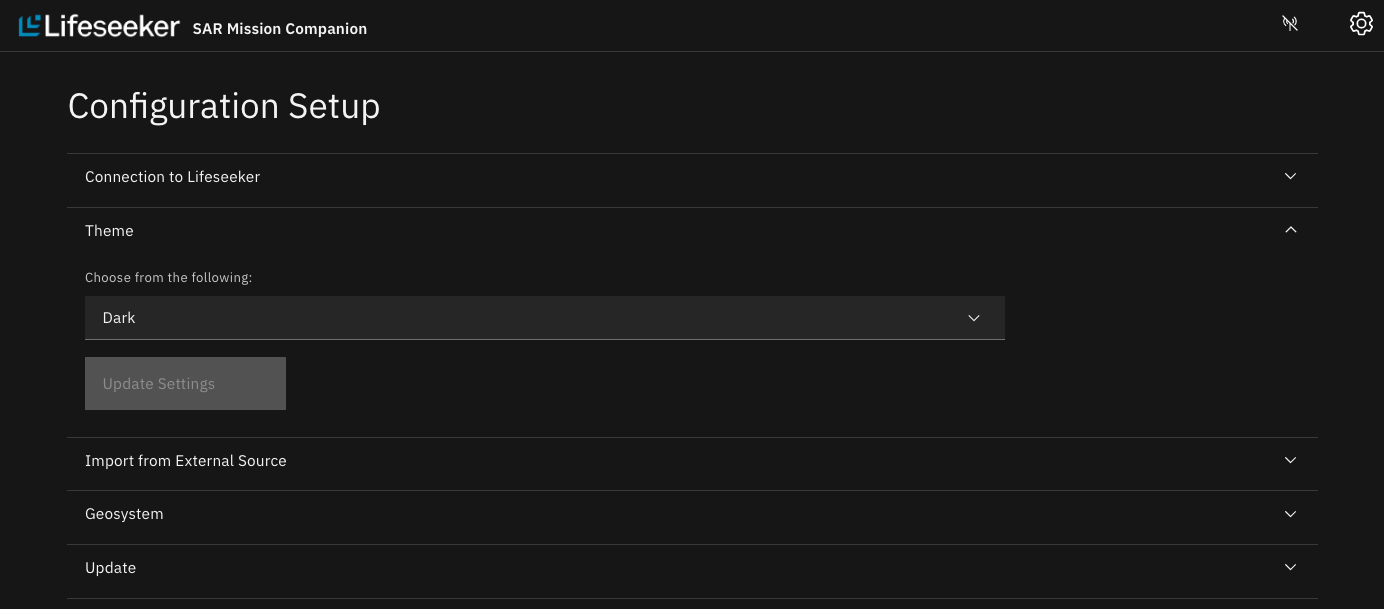Expand the Geosystem section chevron

tap(1290, 514)
